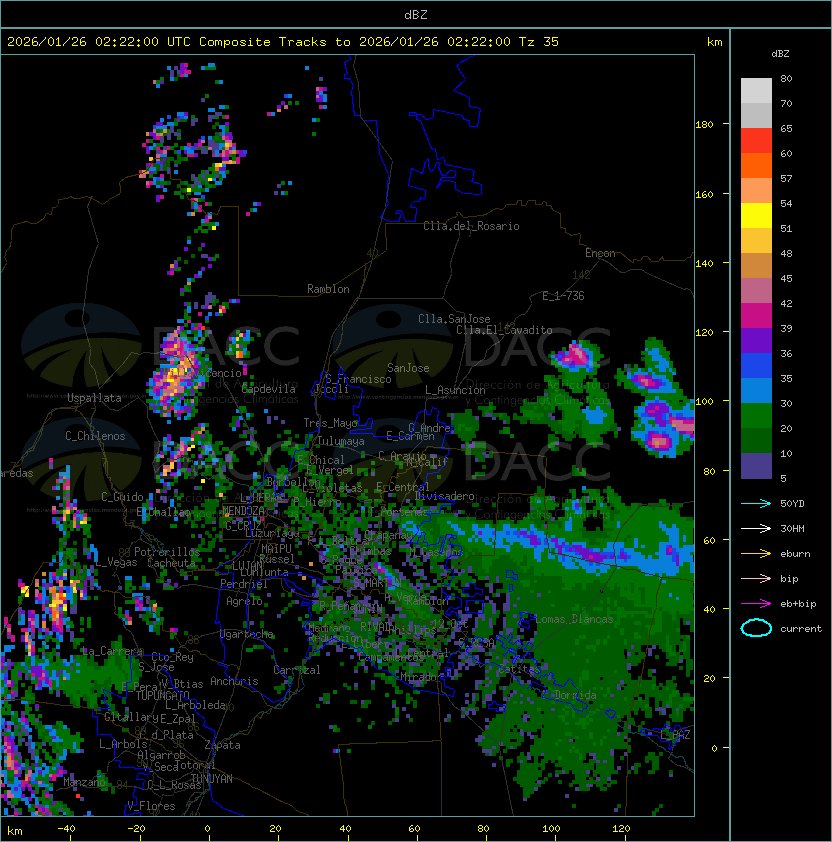Click the 'L_Arboleda' map label
The height and width of the screenshot is (842, 832).
[195, 705]
